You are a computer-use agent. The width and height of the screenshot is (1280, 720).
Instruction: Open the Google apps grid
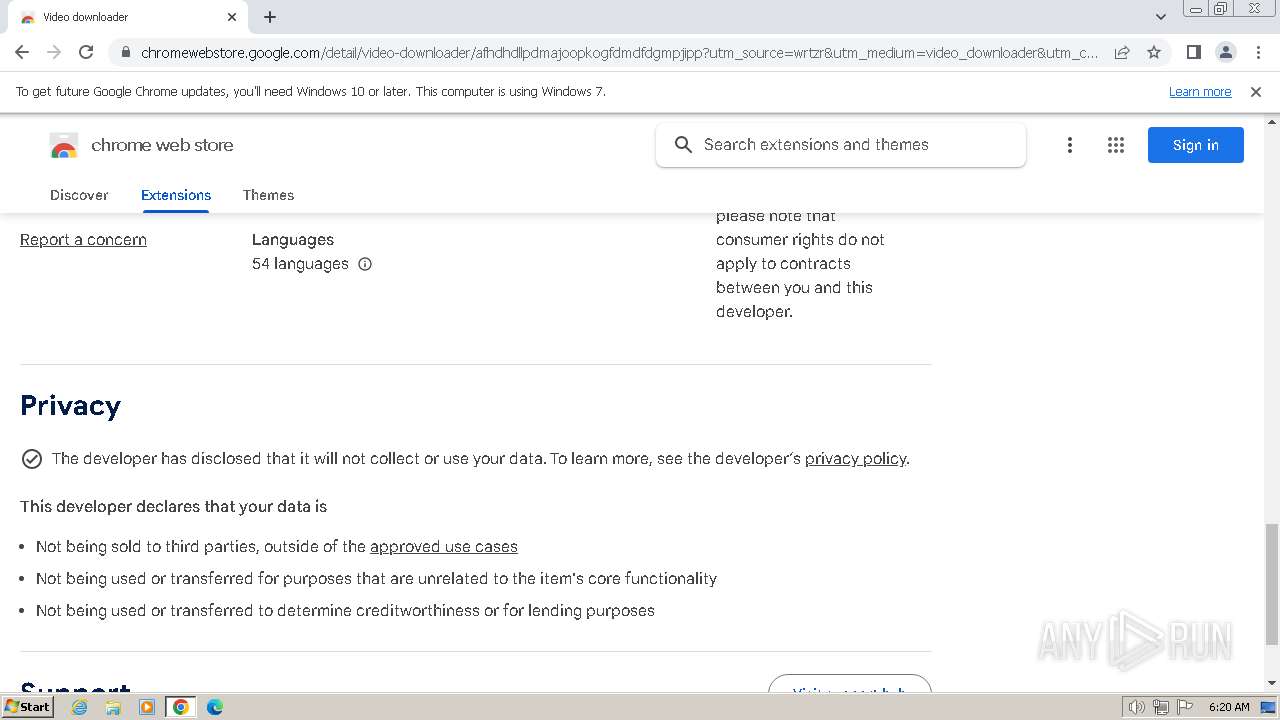[1116, 145]
